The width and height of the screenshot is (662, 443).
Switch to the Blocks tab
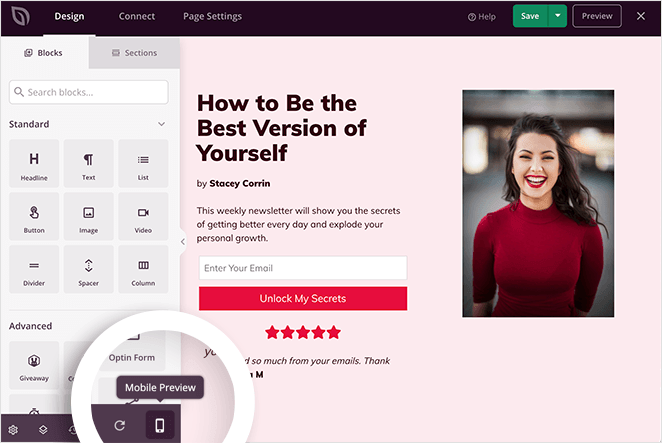44,53
